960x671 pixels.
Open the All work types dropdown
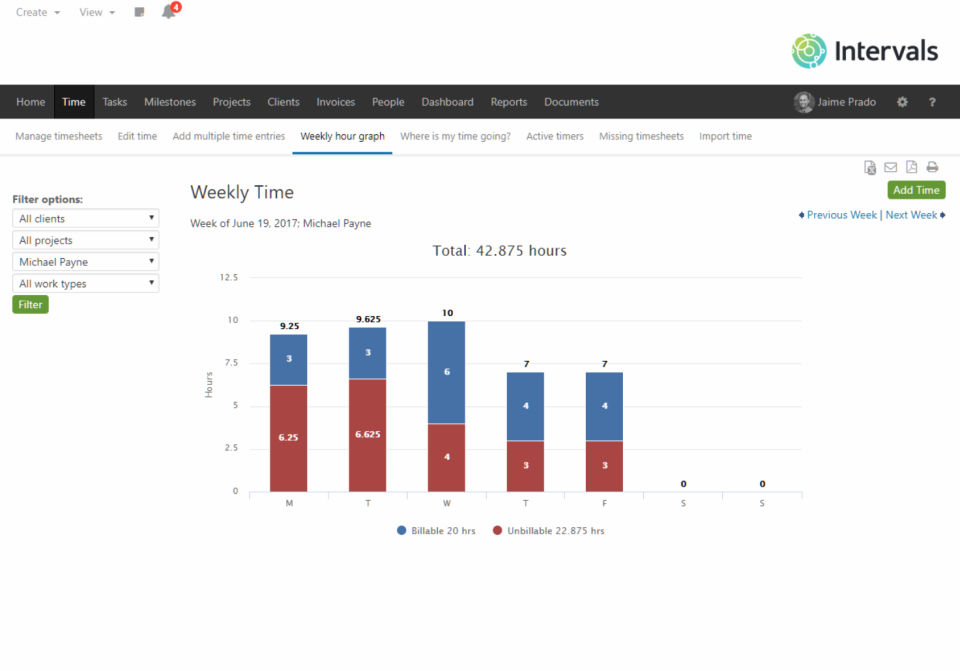(86, 284)
